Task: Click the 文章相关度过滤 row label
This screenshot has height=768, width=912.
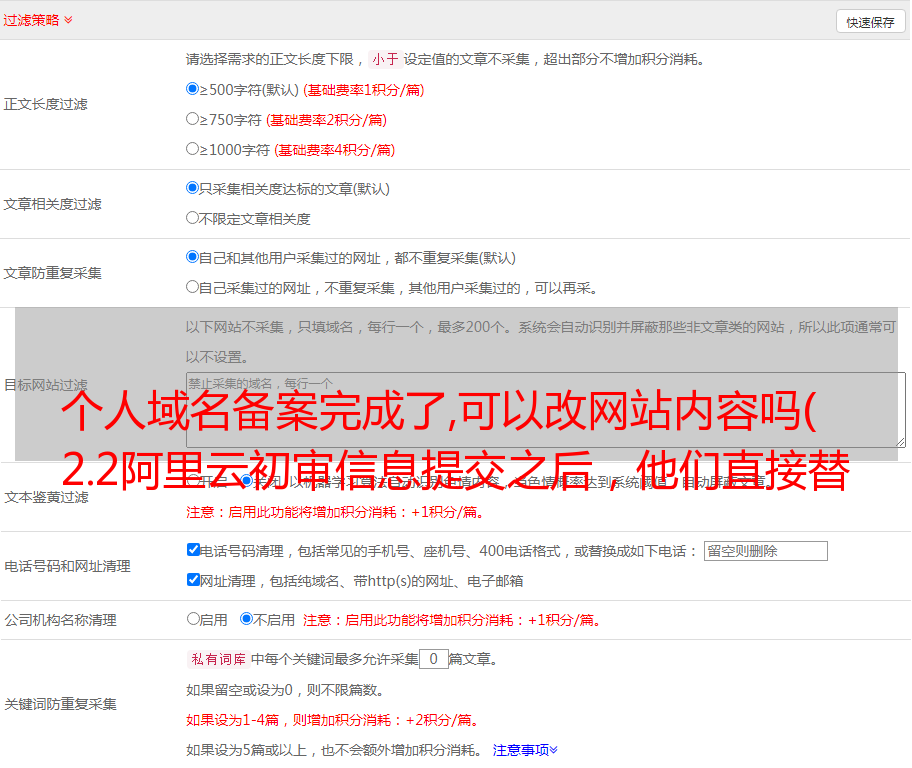Action: click(x=52, y=204)
